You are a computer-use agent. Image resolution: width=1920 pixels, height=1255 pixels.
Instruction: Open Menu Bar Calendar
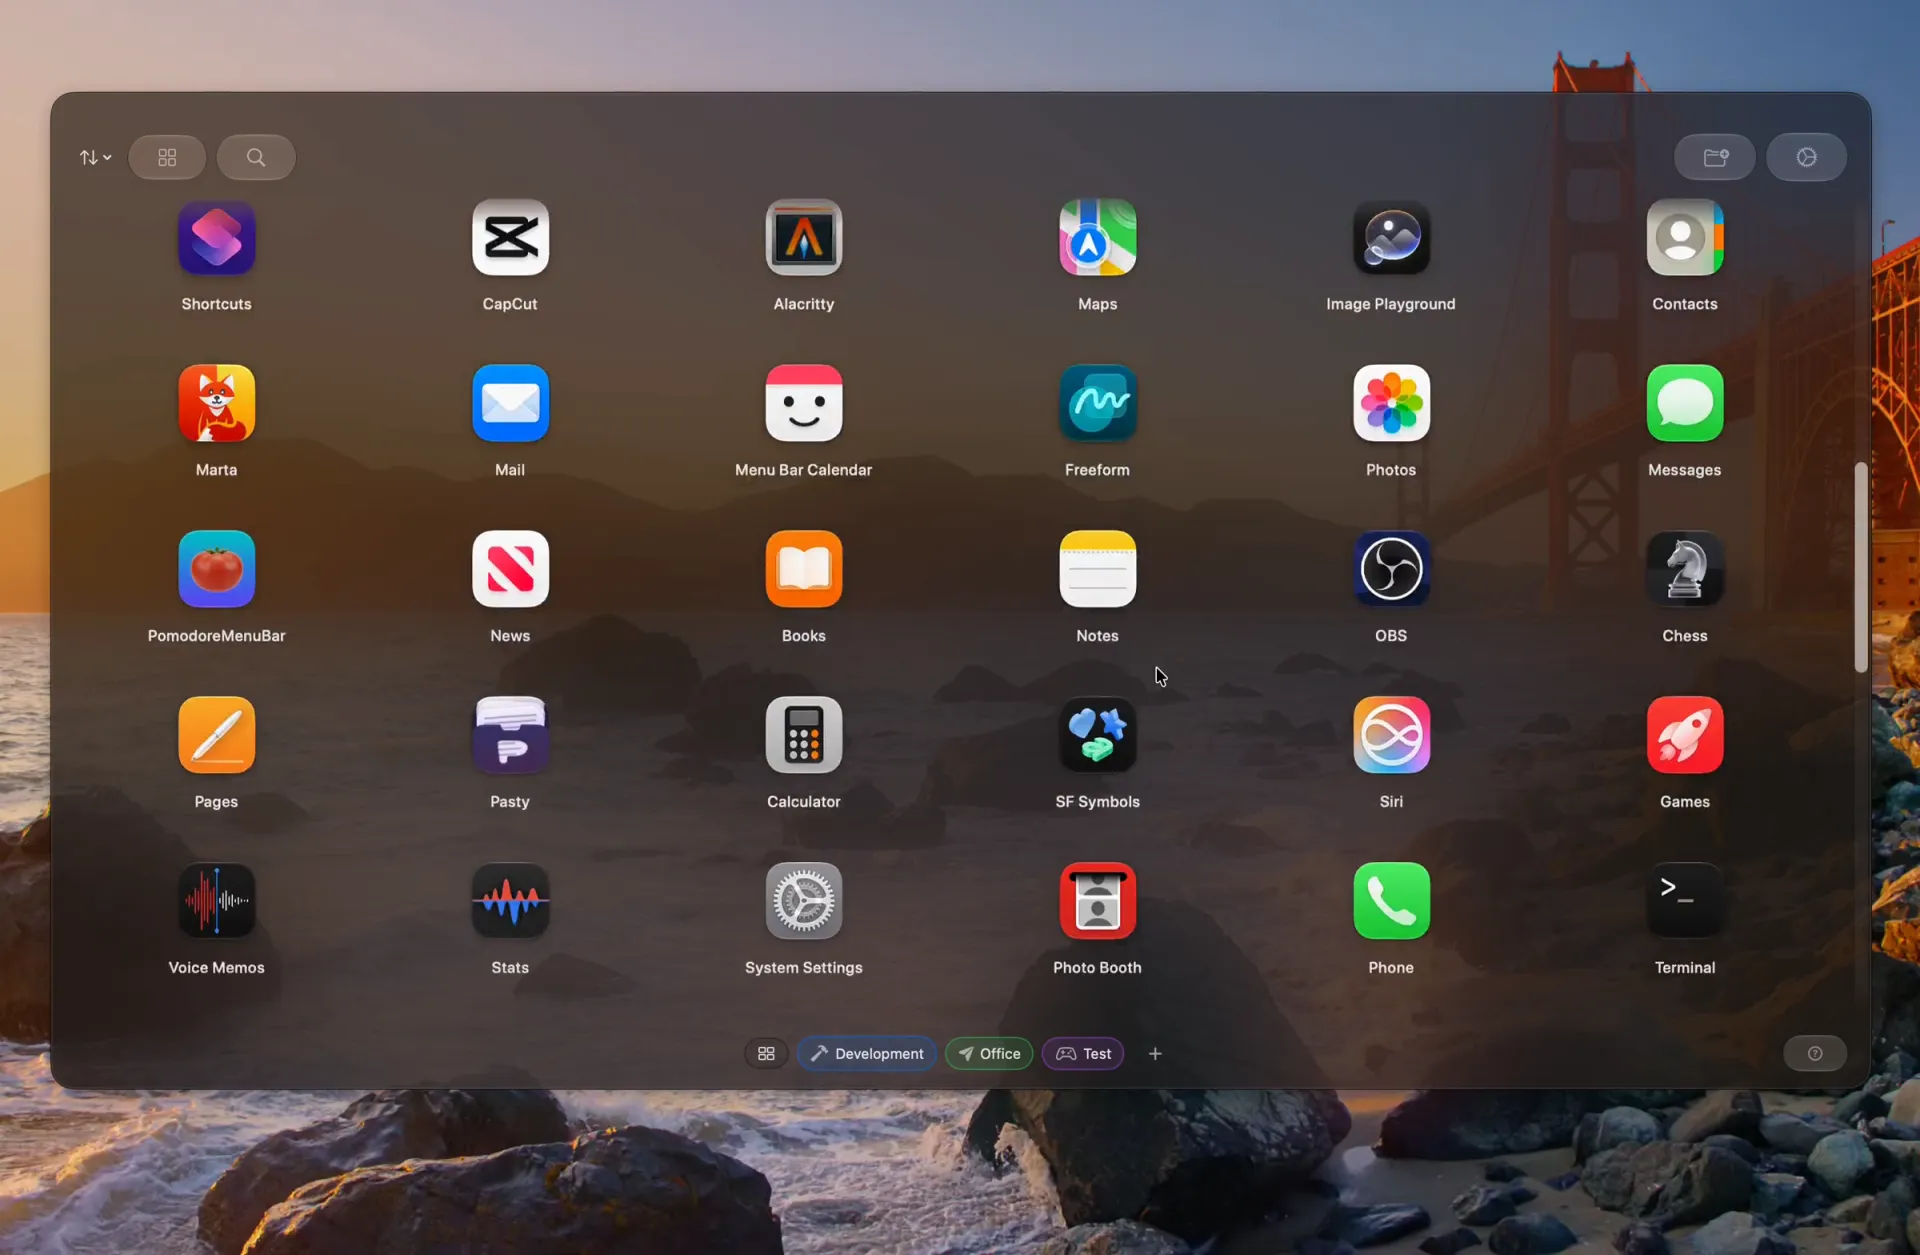pyautogui.click(x=804, y=404)
